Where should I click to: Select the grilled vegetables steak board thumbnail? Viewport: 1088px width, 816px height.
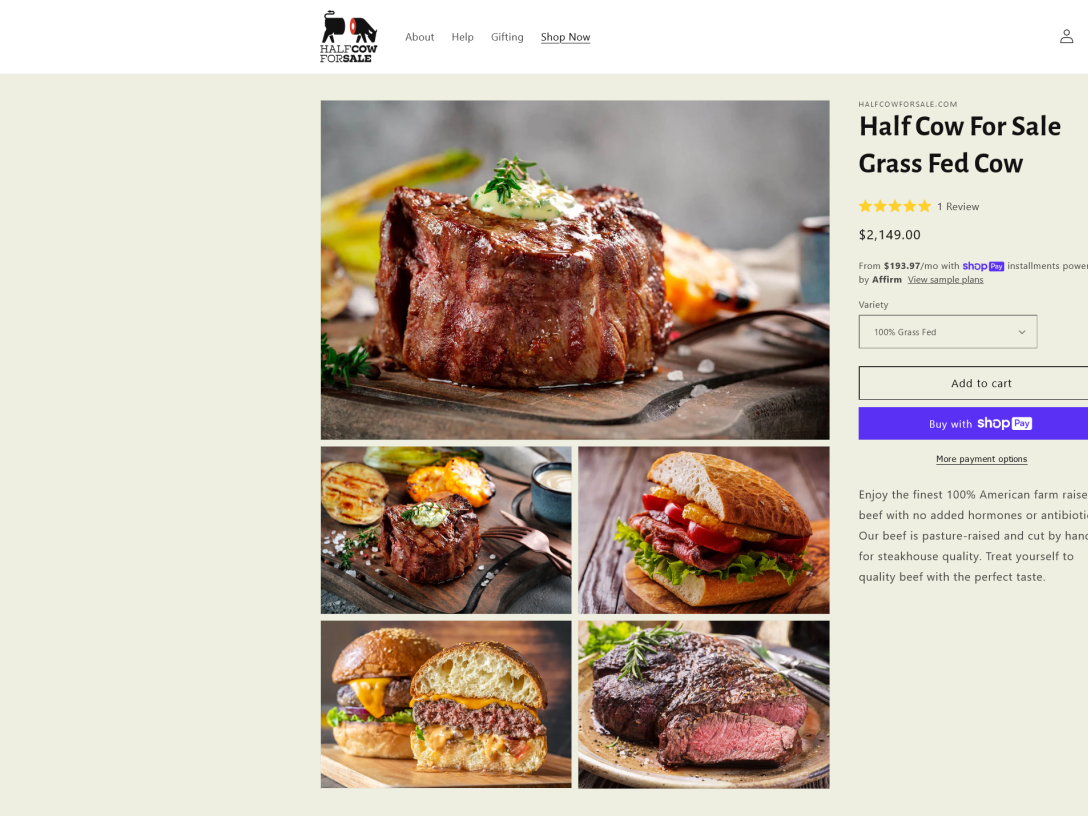pyautogui.click(x=445, y=530)
